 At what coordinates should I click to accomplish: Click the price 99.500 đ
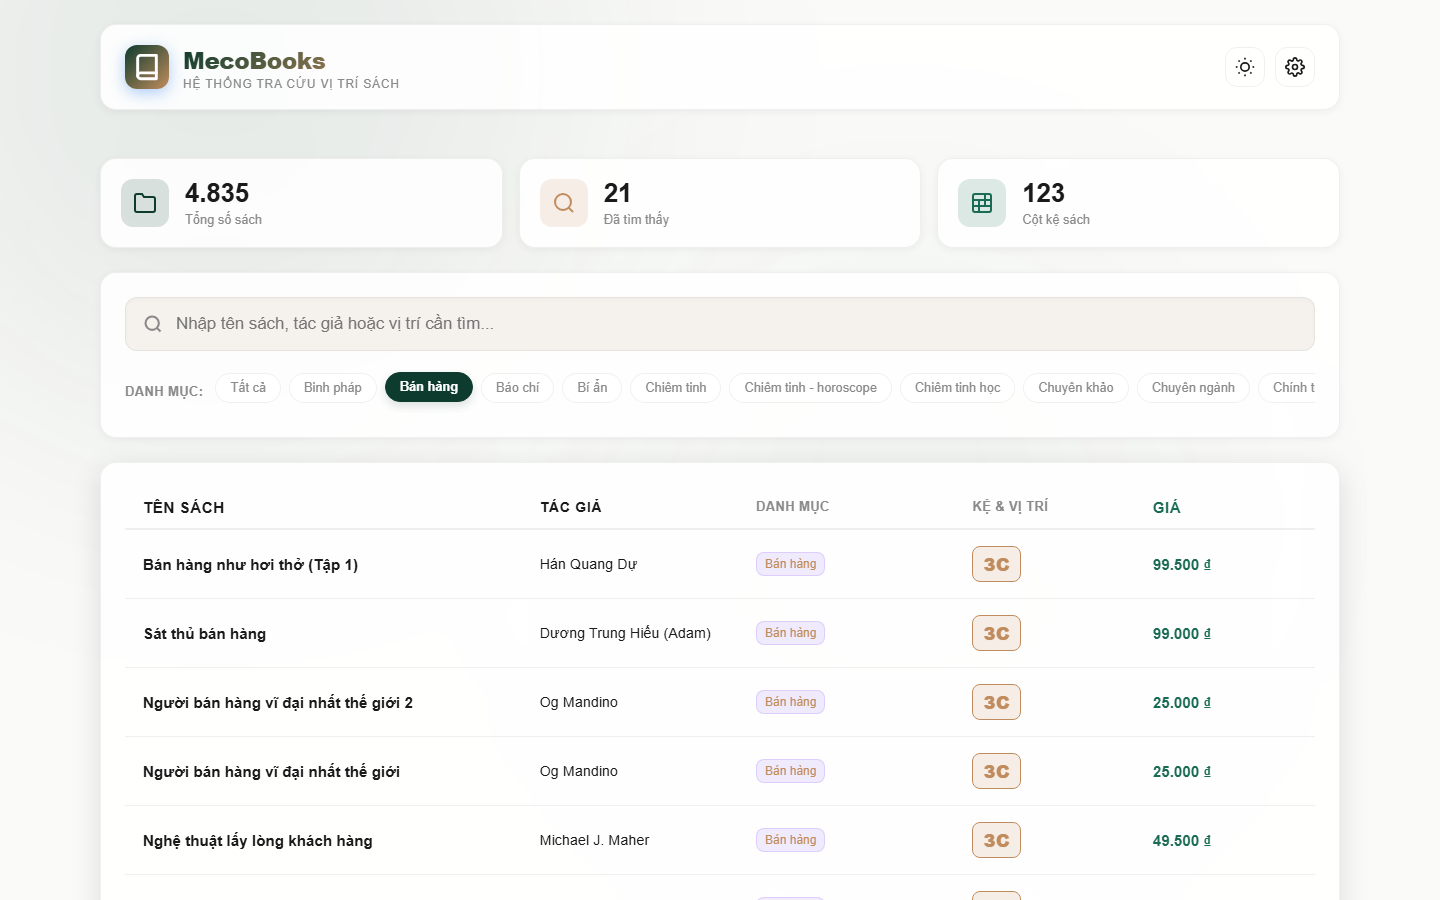click(x=1182, y=565)
